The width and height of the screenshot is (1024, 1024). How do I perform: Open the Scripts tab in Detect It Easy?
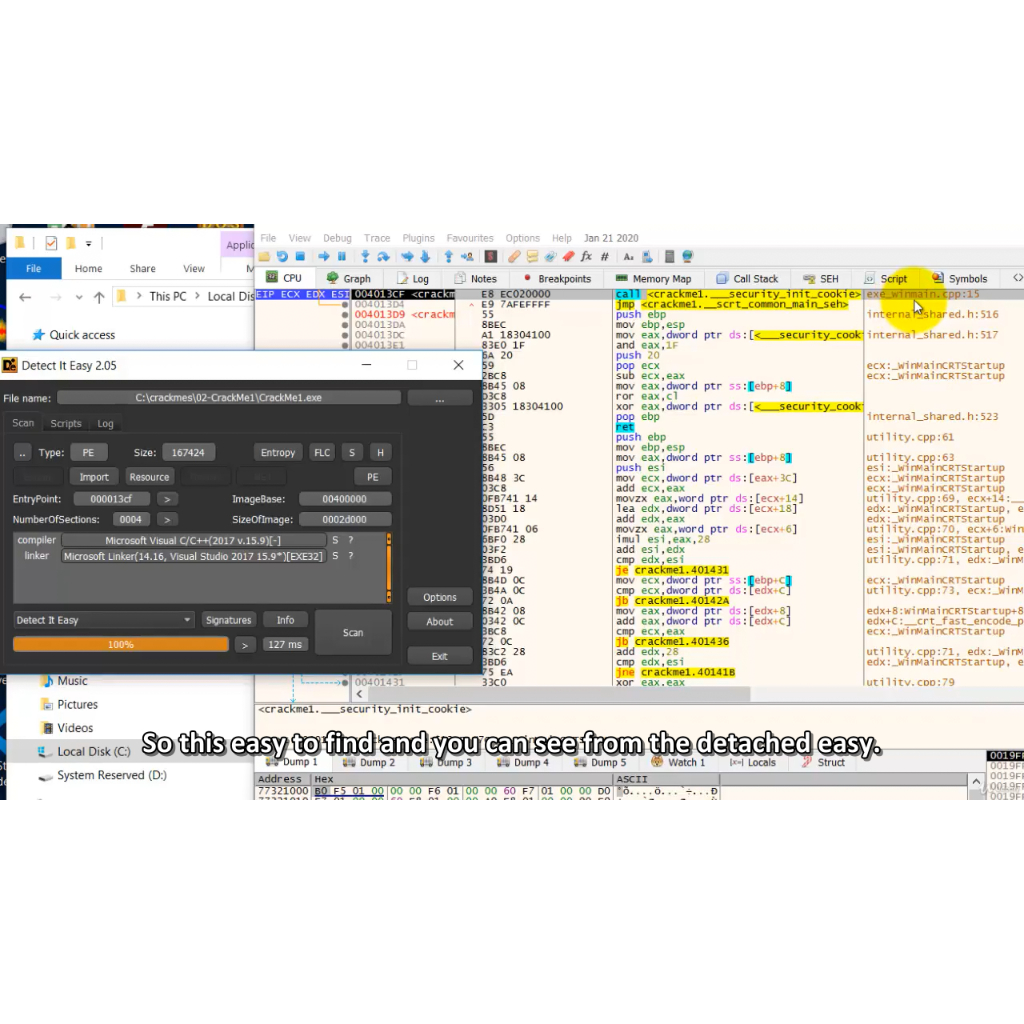click(x=66, y=423)
